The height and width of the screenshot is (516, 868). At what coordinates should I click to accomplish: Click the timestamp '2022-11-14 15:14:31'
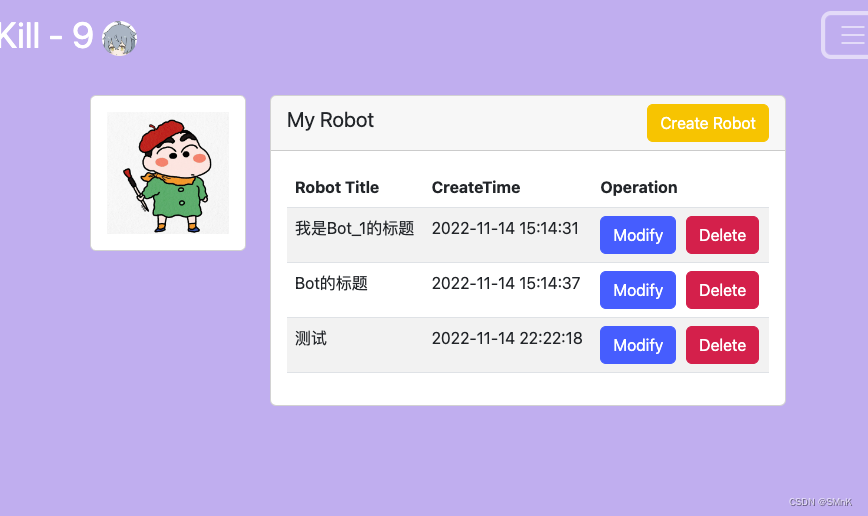tap(505, 228)
